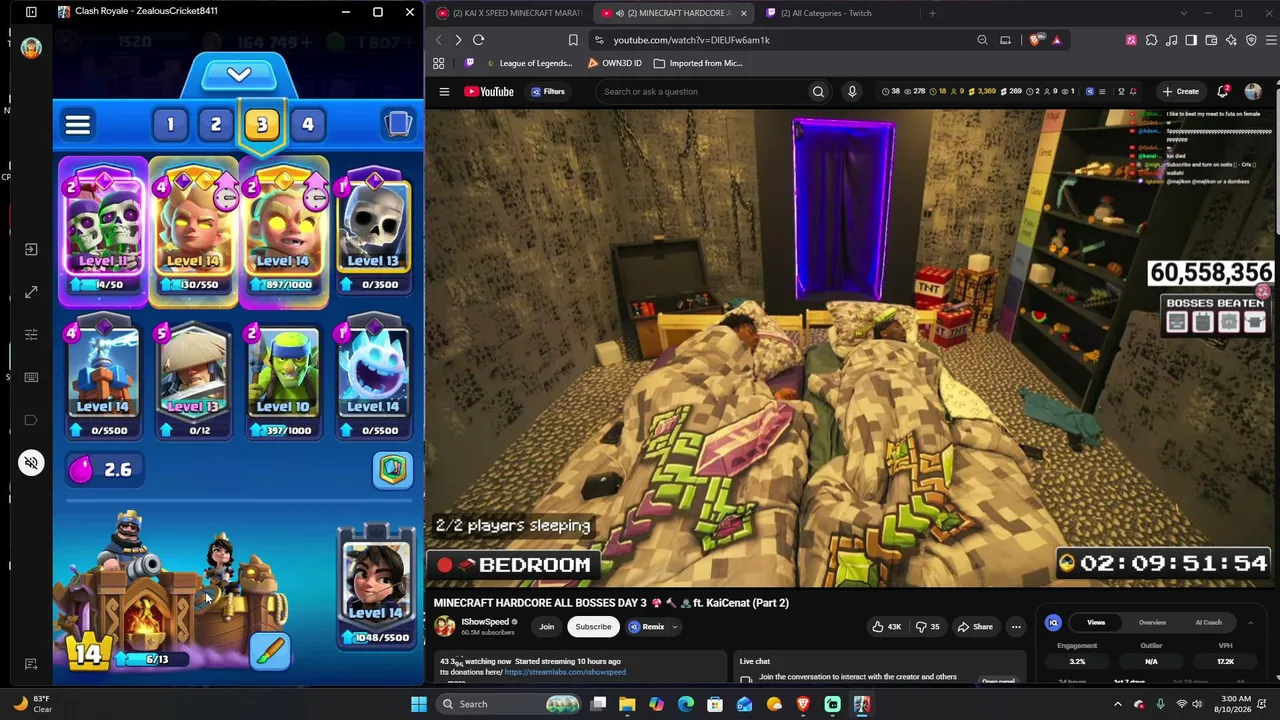Viewport: 1280px width, 720px height.
Task: Reload the YouTube page
Action: click(x=478, y=40)
